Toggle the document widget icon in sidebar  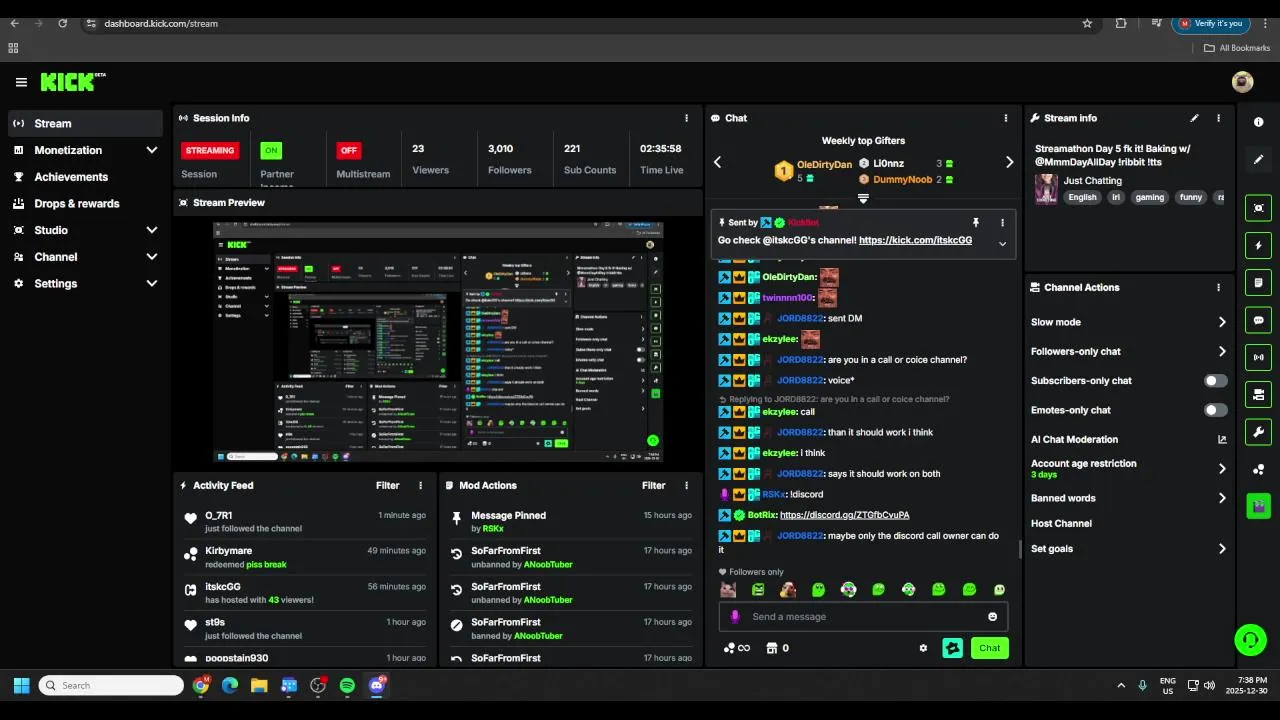[x=1258, y=283]
